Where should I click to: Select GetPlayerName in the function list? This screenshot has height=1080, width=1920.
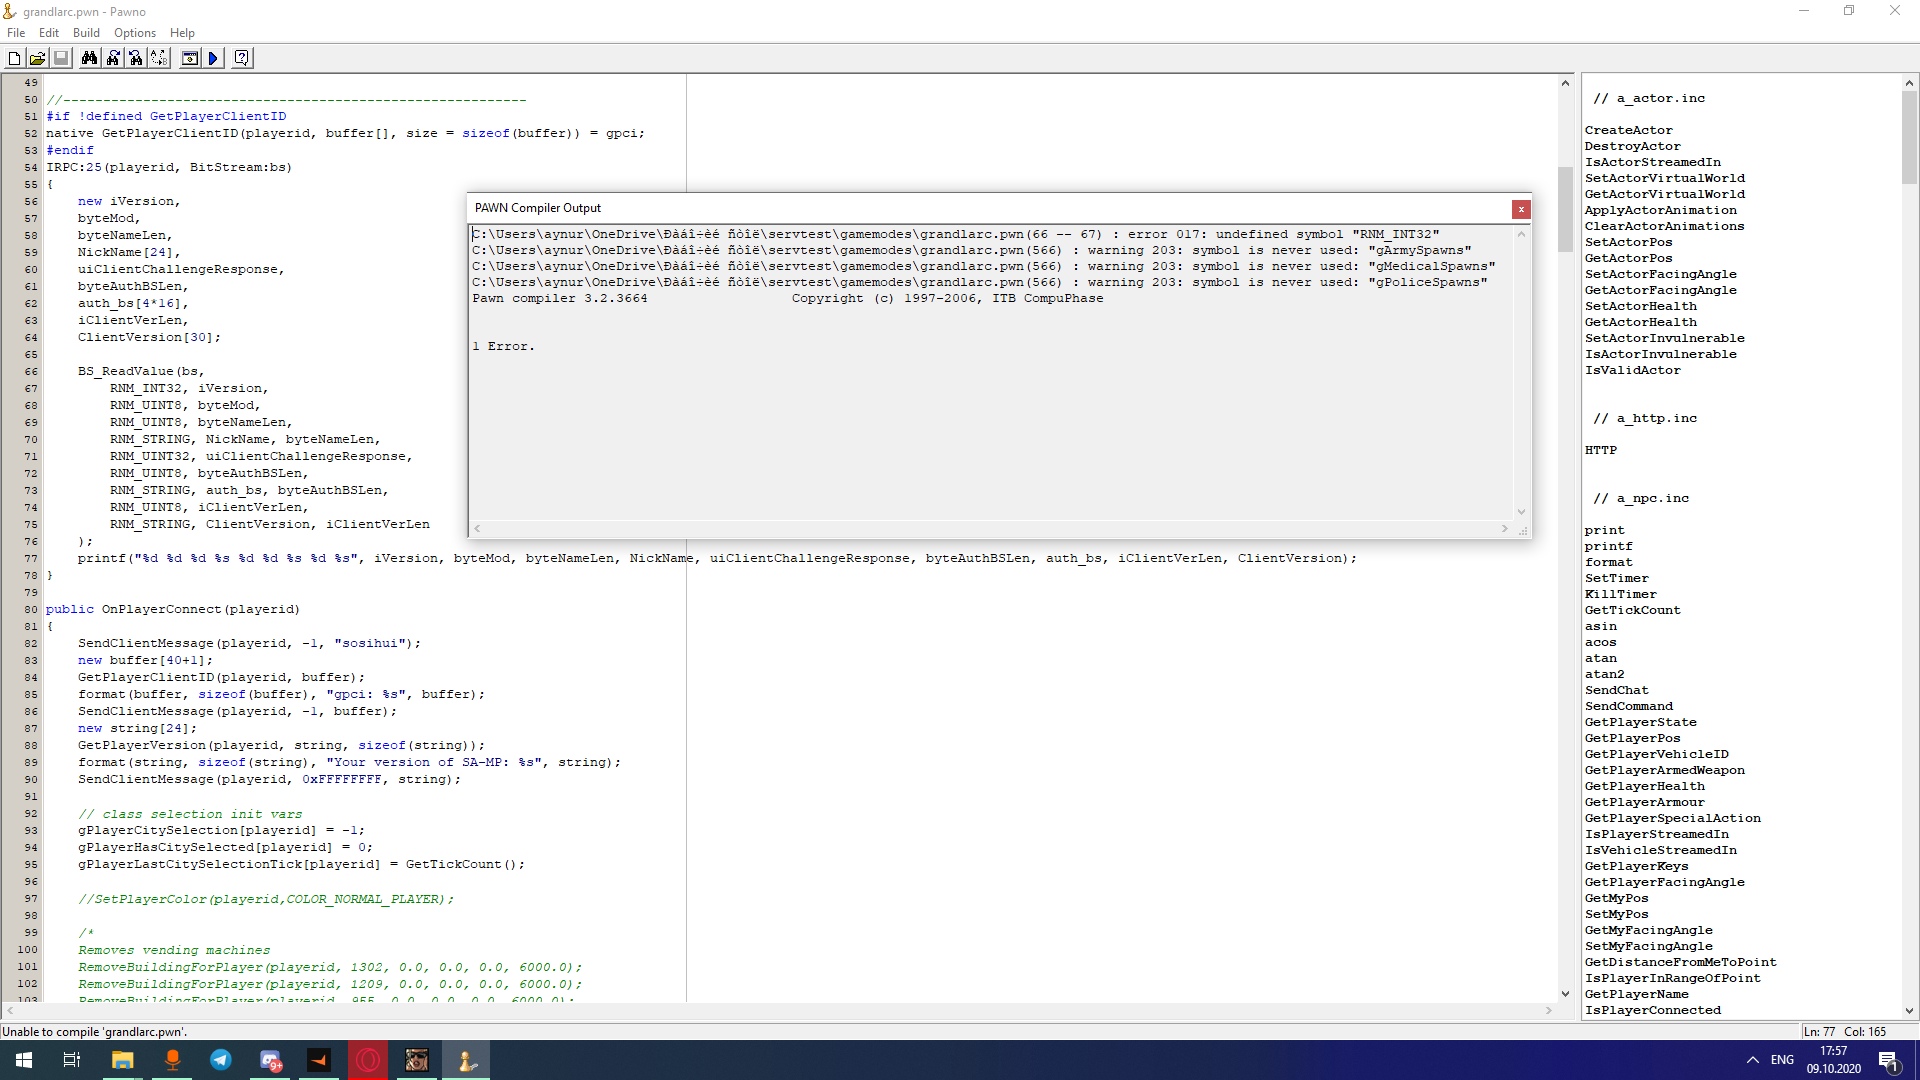click(1636, 994)
